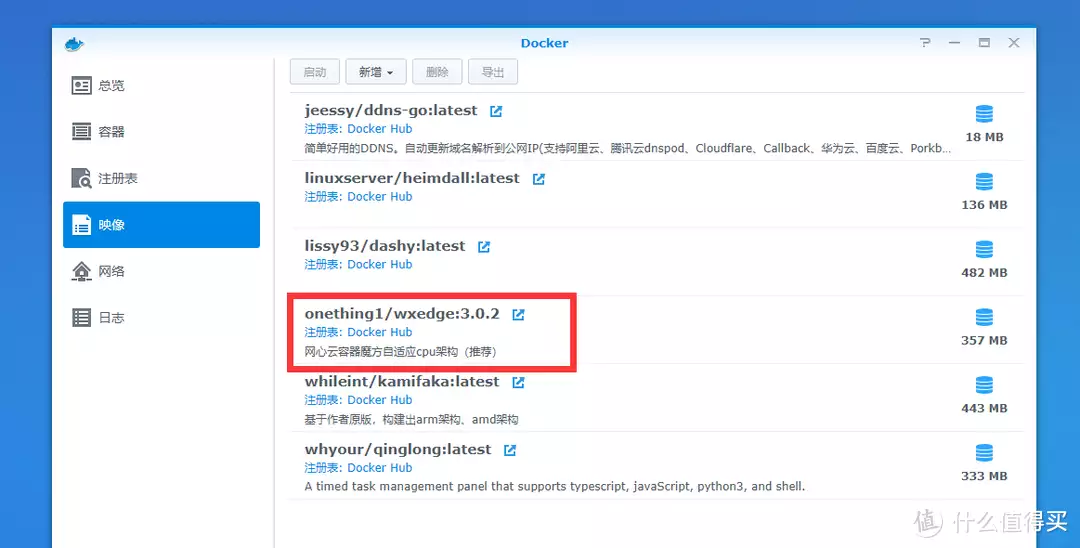Open the 总览 overview section

pos(161,86)
